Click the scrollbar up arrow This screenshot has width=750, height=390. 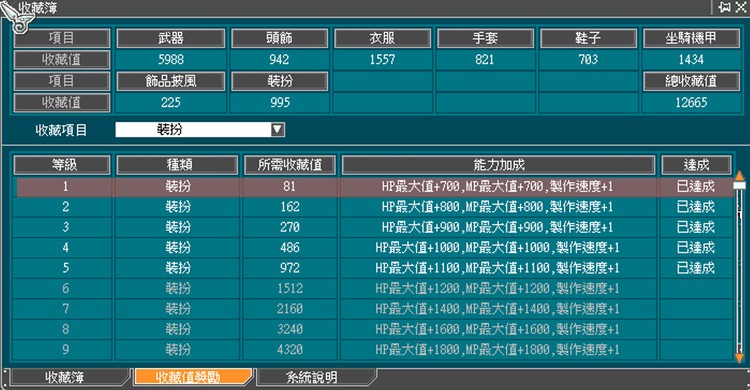point(739,175)
